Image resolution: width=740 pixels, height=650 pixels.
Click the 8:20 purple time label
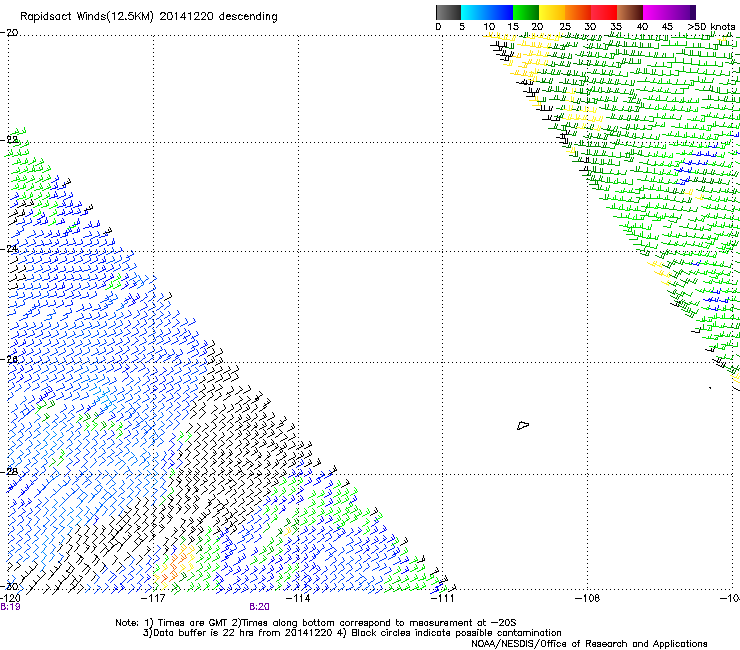(260, 607)
